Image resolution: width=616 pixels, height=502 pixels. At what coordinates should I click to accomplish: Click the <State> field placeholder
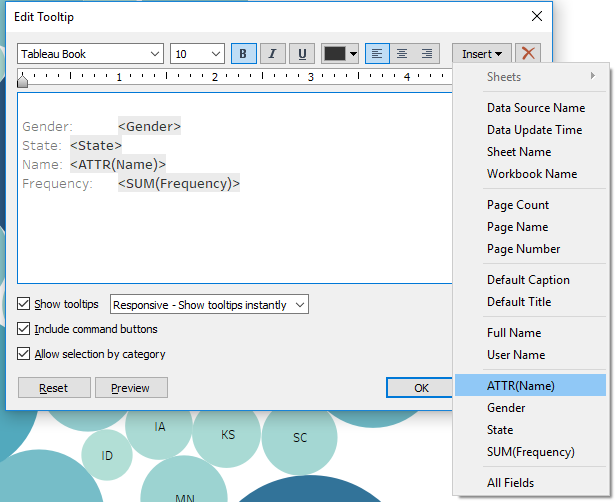click(96, 145)
